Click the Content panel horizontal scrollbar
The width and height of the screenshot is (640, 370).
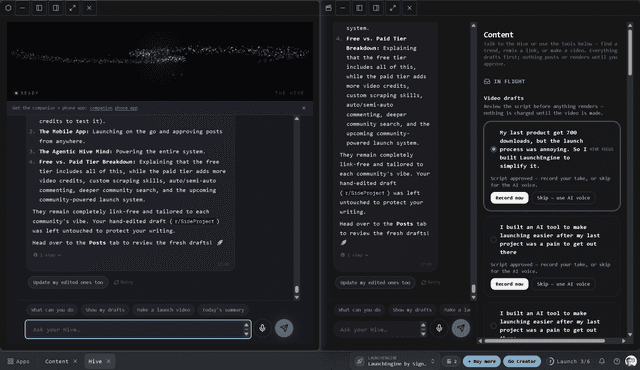click(544, 341)
